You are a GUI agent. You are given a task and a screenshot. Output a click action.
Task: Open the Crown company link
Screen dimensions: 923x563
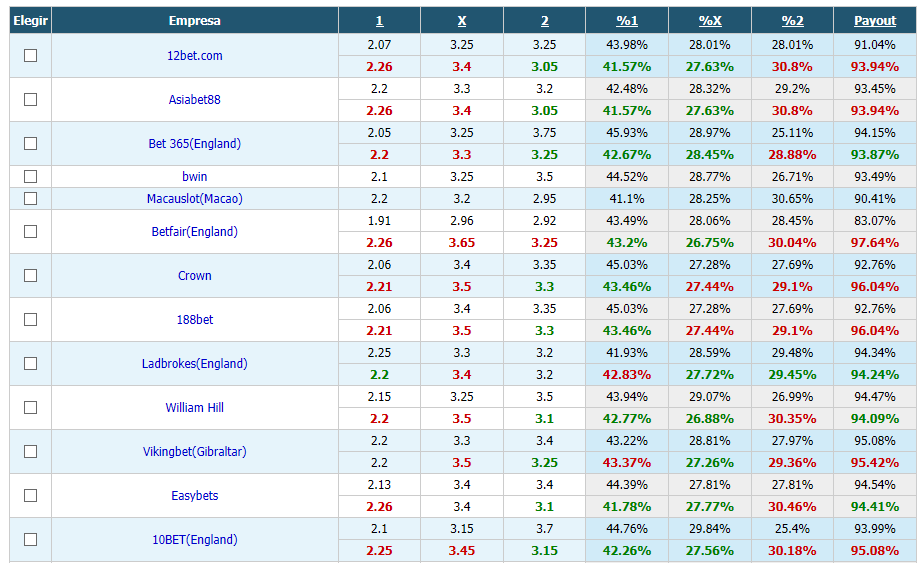(x=195, y=276)
